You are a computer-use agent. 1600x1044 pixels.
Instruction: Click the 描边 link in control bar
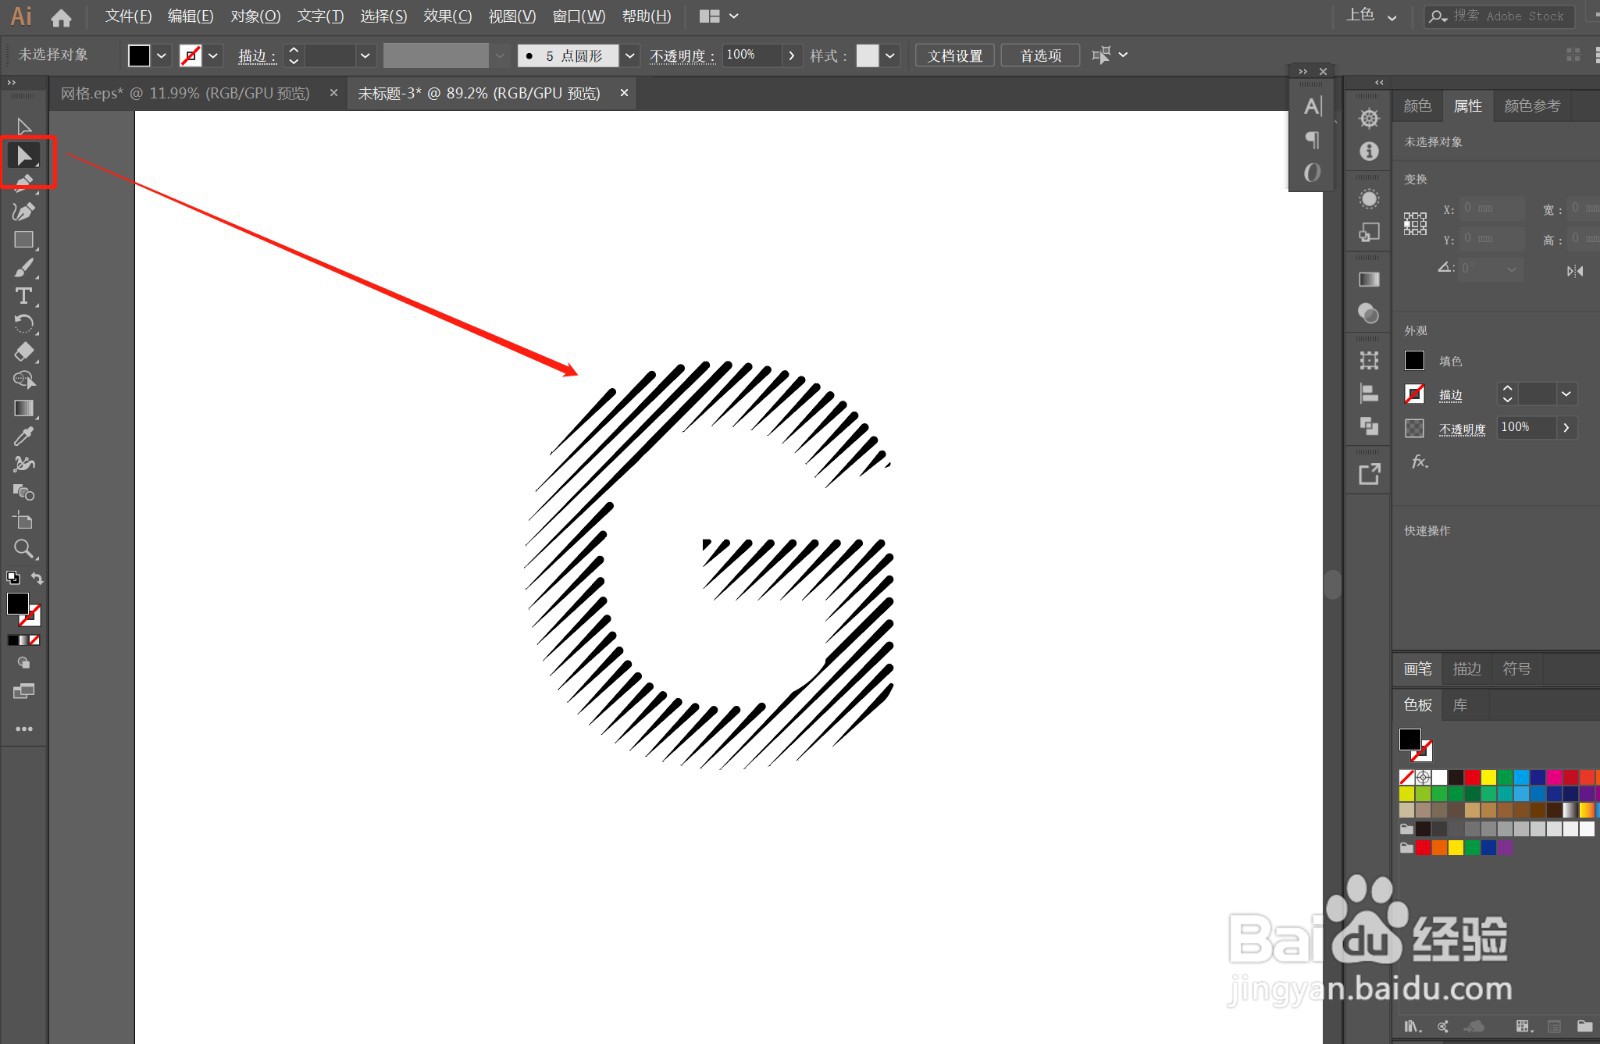coord(257,56)
